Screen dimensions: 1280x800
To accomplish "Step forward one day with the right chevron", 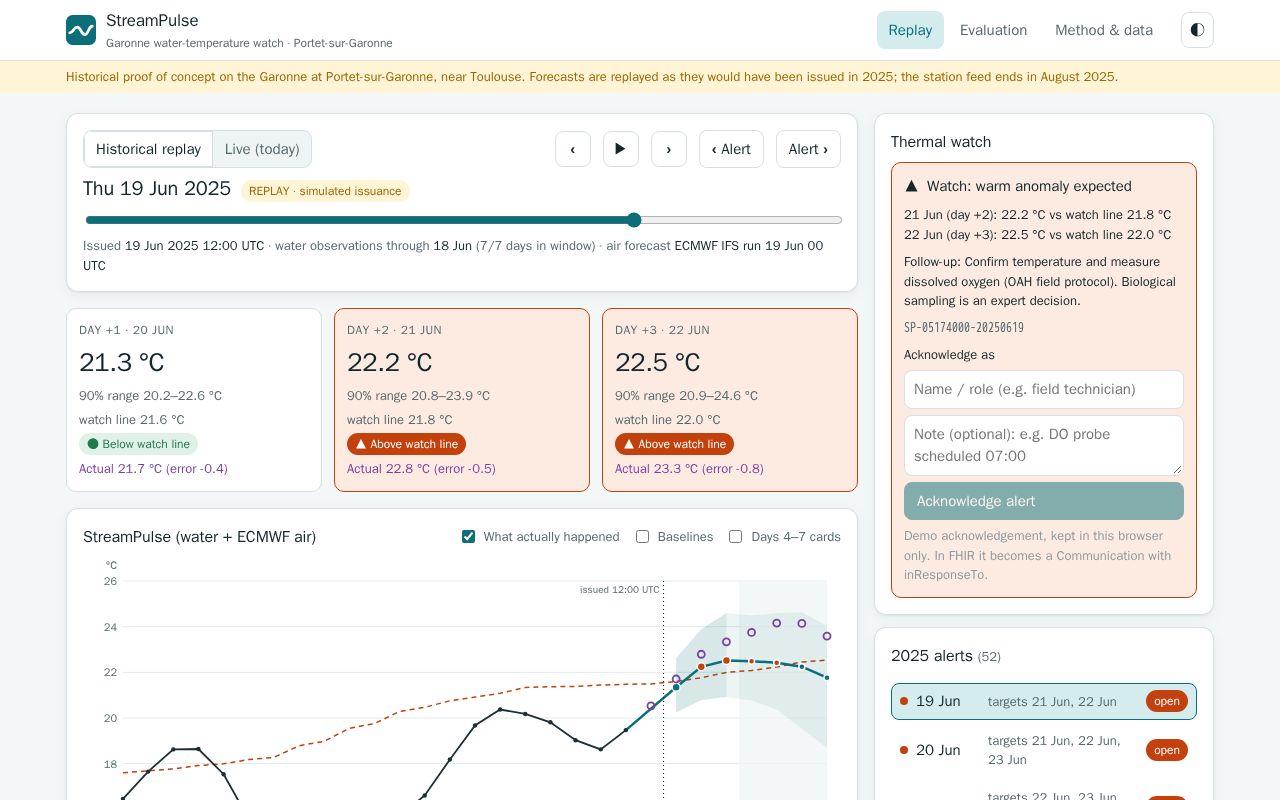I will coord(669,149).
